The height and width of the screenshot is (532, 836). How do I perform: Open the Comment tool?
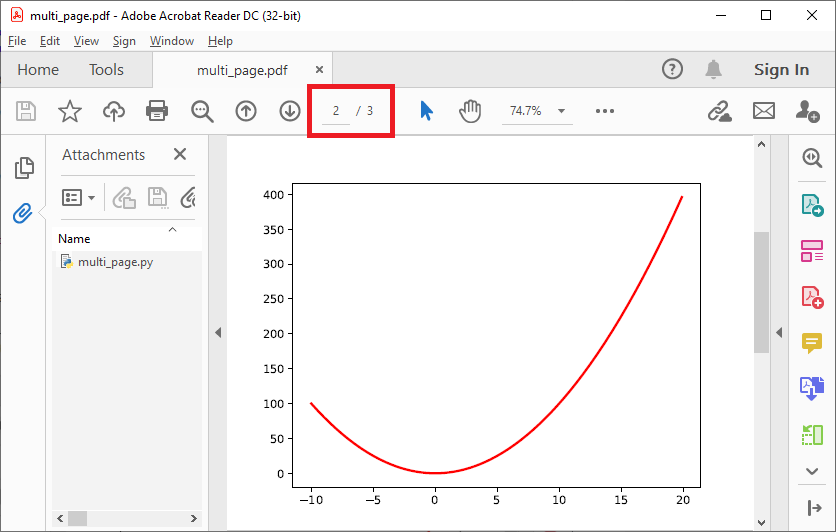(x=812, y=343)
